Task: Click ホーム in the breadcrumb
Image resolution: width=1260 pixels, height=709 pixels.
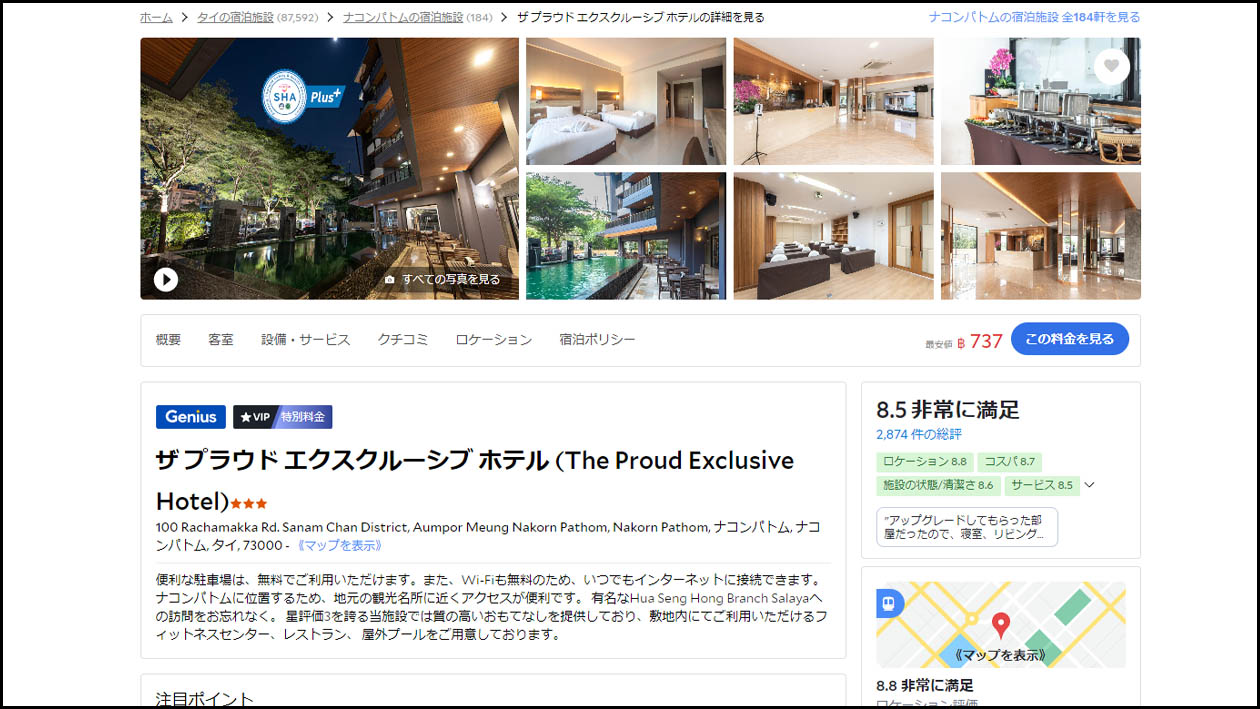Action: [x=156, y=17]
